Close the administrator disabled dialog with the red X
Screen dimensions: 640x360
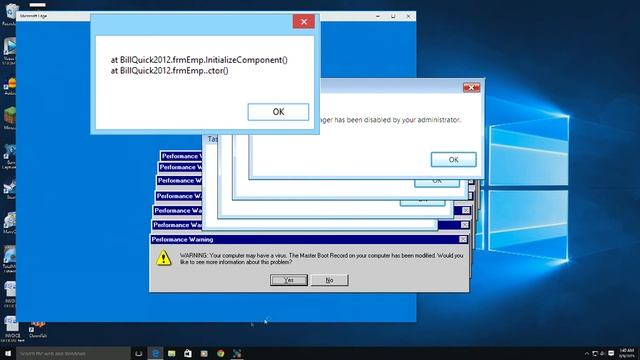click(471, 87)
